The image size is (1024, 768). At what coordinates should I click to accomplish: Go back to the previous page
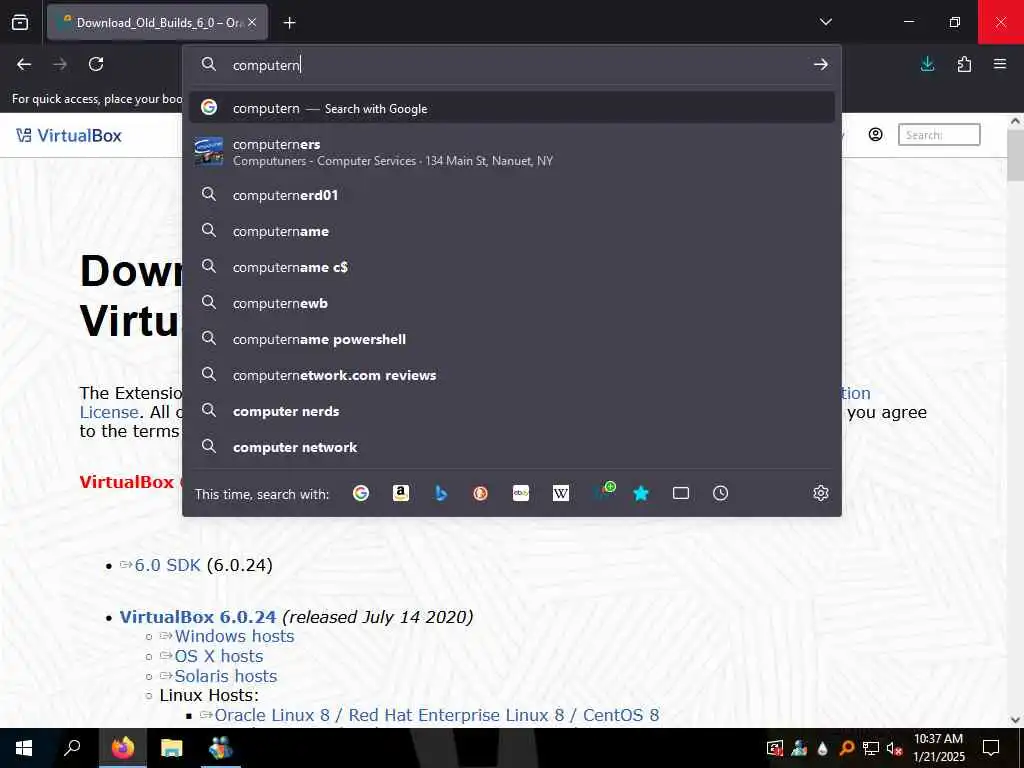(x=24, y=64)
